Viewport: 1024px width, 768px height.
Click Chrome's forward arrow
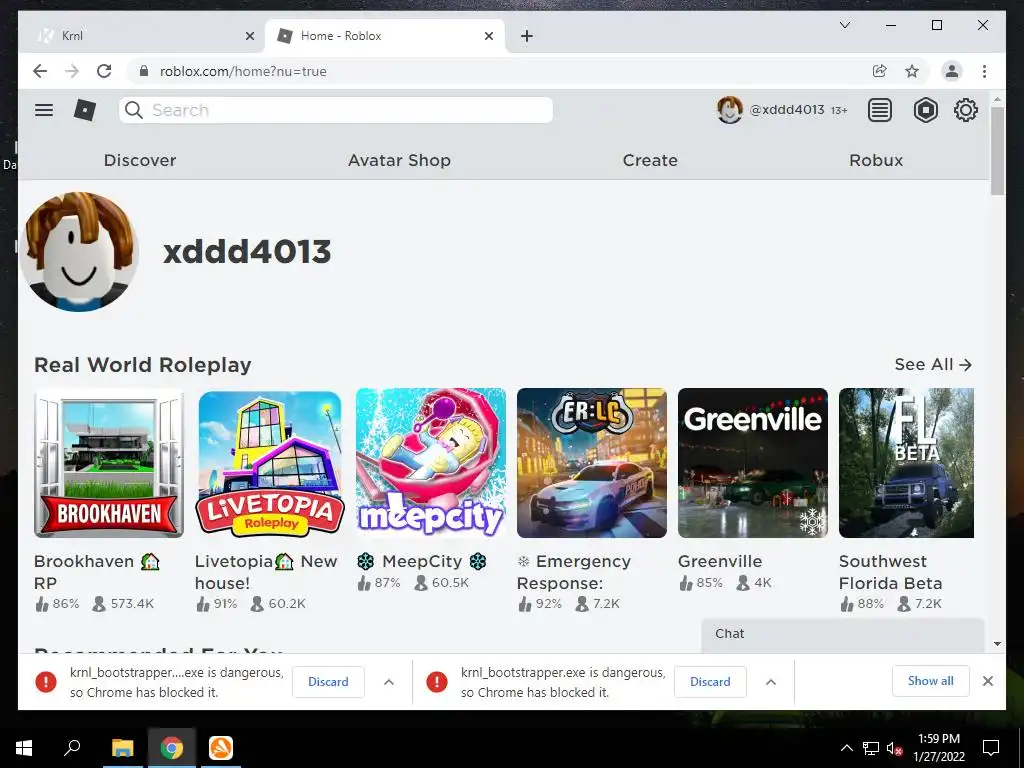72,71
